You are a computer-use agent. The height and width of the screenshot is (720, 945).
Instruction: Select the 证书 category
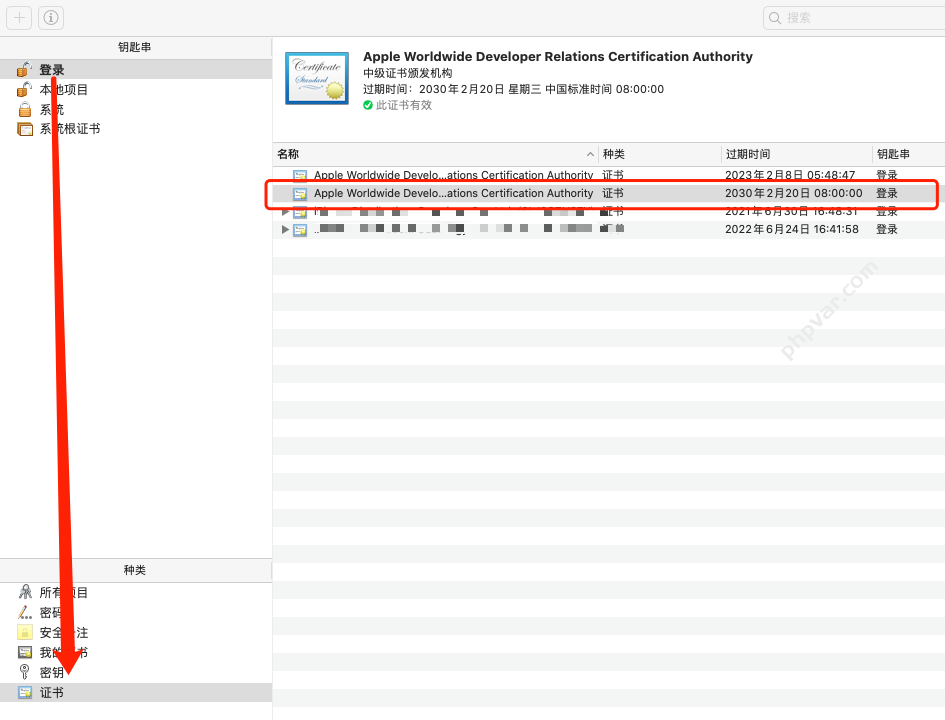coord(136,692)
